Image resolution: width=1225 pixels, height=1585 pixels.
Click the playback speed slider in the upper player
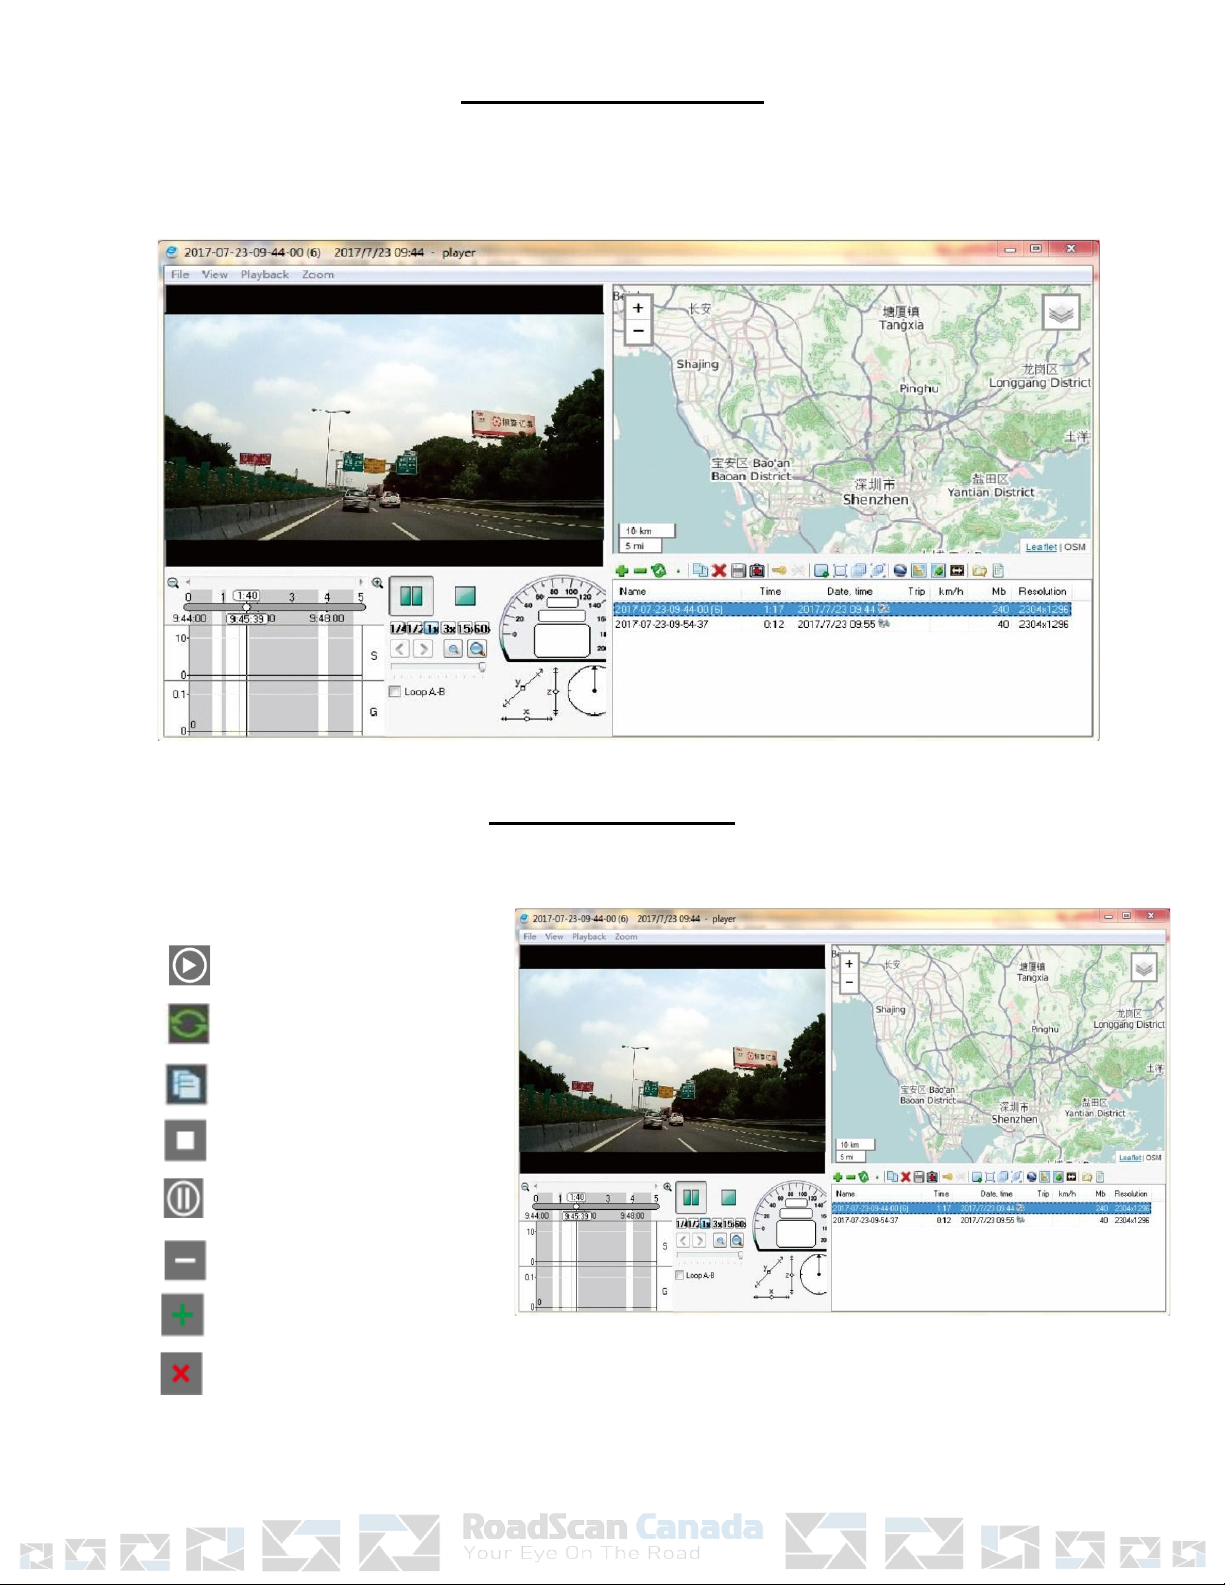[438, 667]
